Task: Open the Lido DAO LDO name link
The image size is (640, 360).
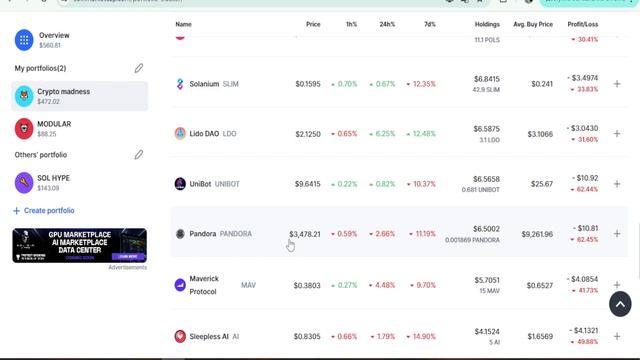Action: [213, 133]
